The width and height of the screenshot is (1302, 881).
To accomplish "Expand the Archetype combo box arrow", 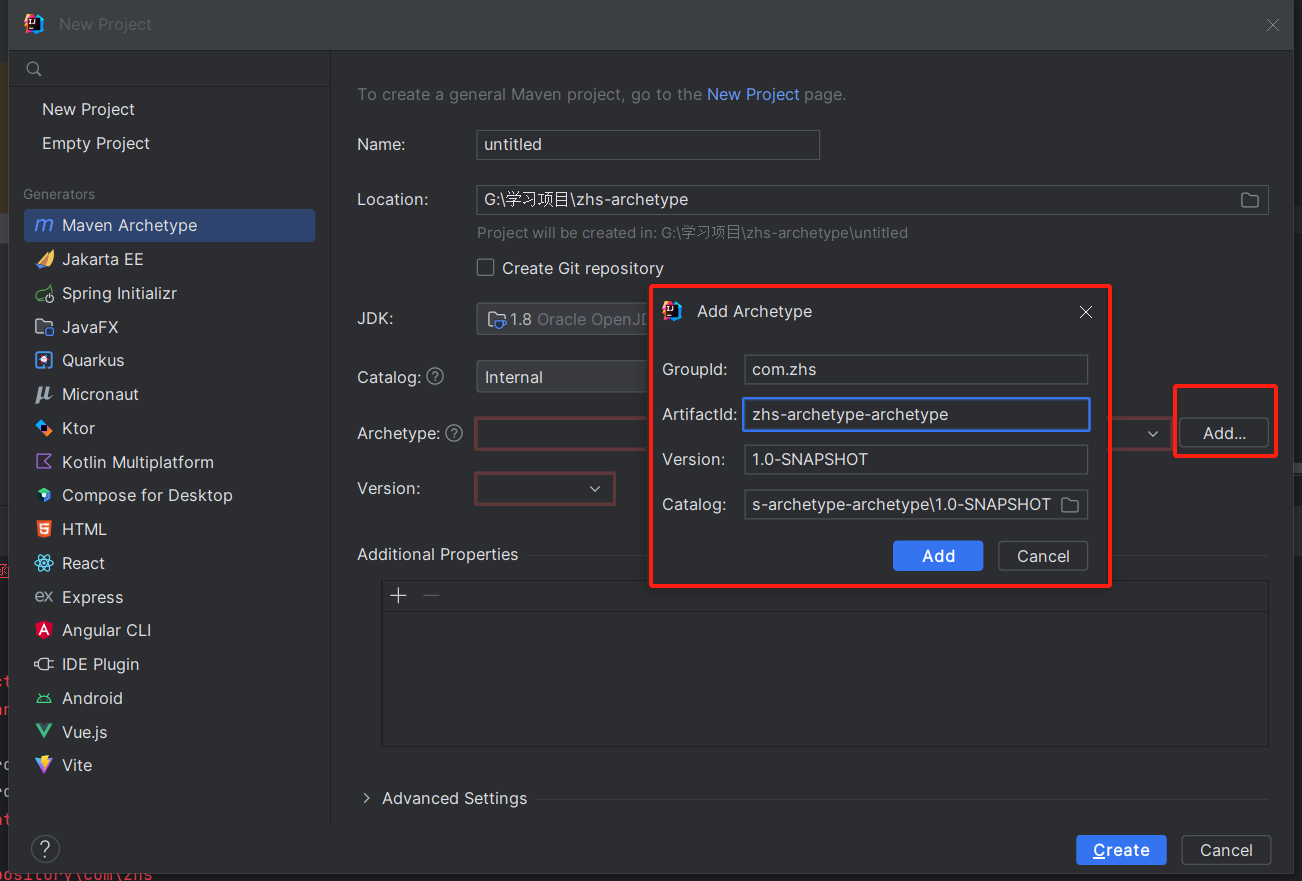I will [x=1152, y=434].
